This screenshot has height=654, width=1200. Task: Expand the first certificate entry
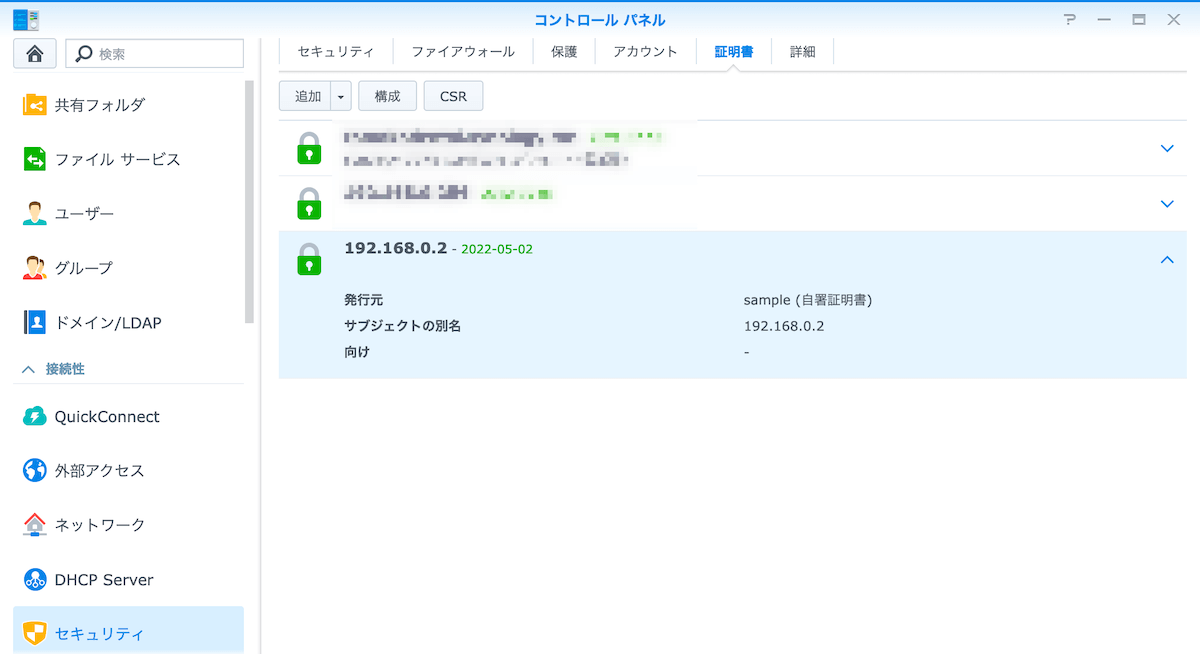(1166, 148)
